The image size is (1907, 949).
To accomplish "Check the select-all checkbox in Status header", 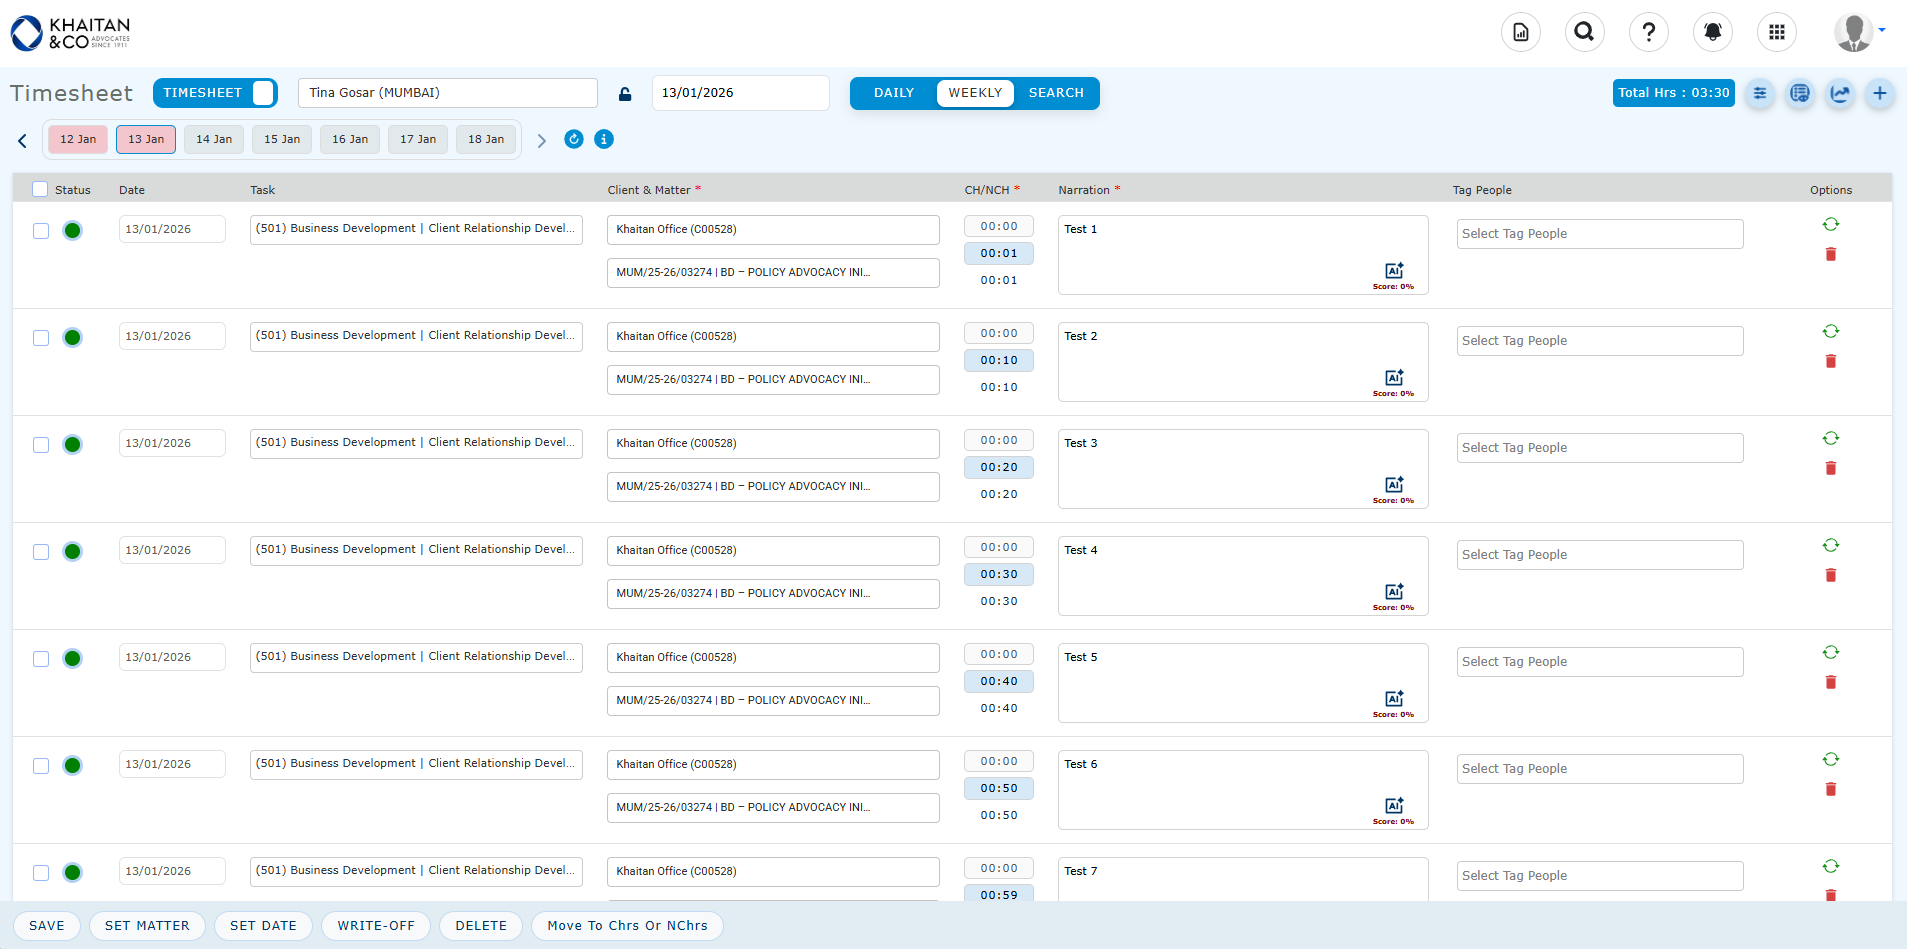I will pyautogui.click(x=40, y=189).
